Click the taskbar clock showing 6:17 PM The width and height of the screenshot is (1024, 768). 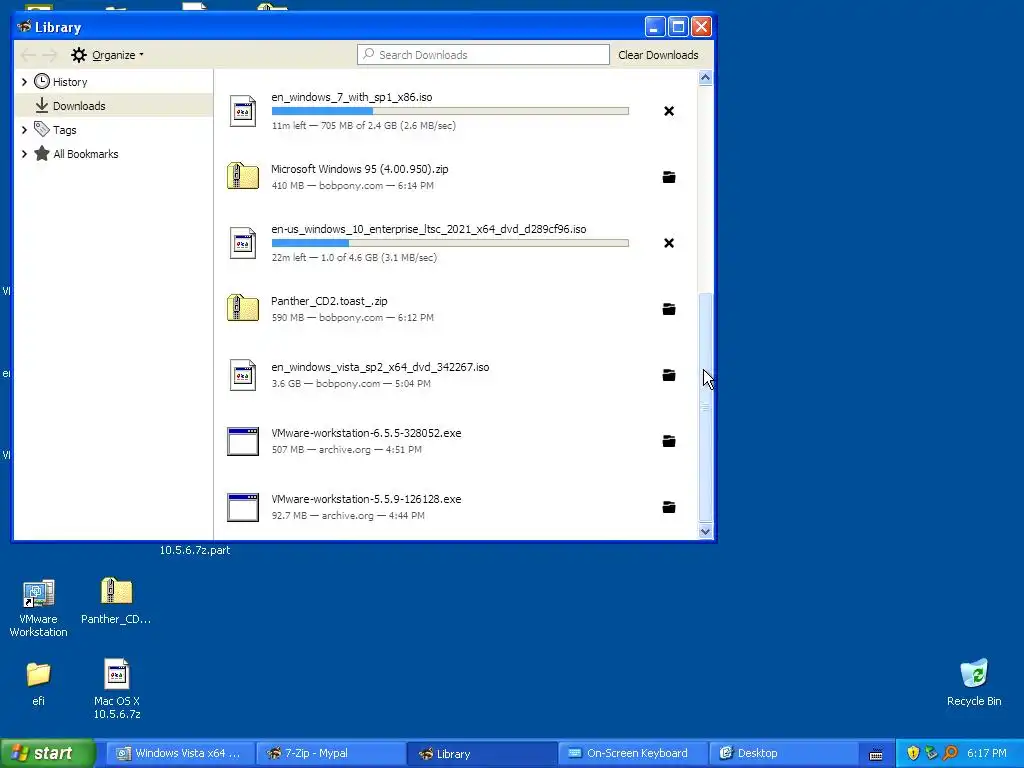click(x=987, y=753)
